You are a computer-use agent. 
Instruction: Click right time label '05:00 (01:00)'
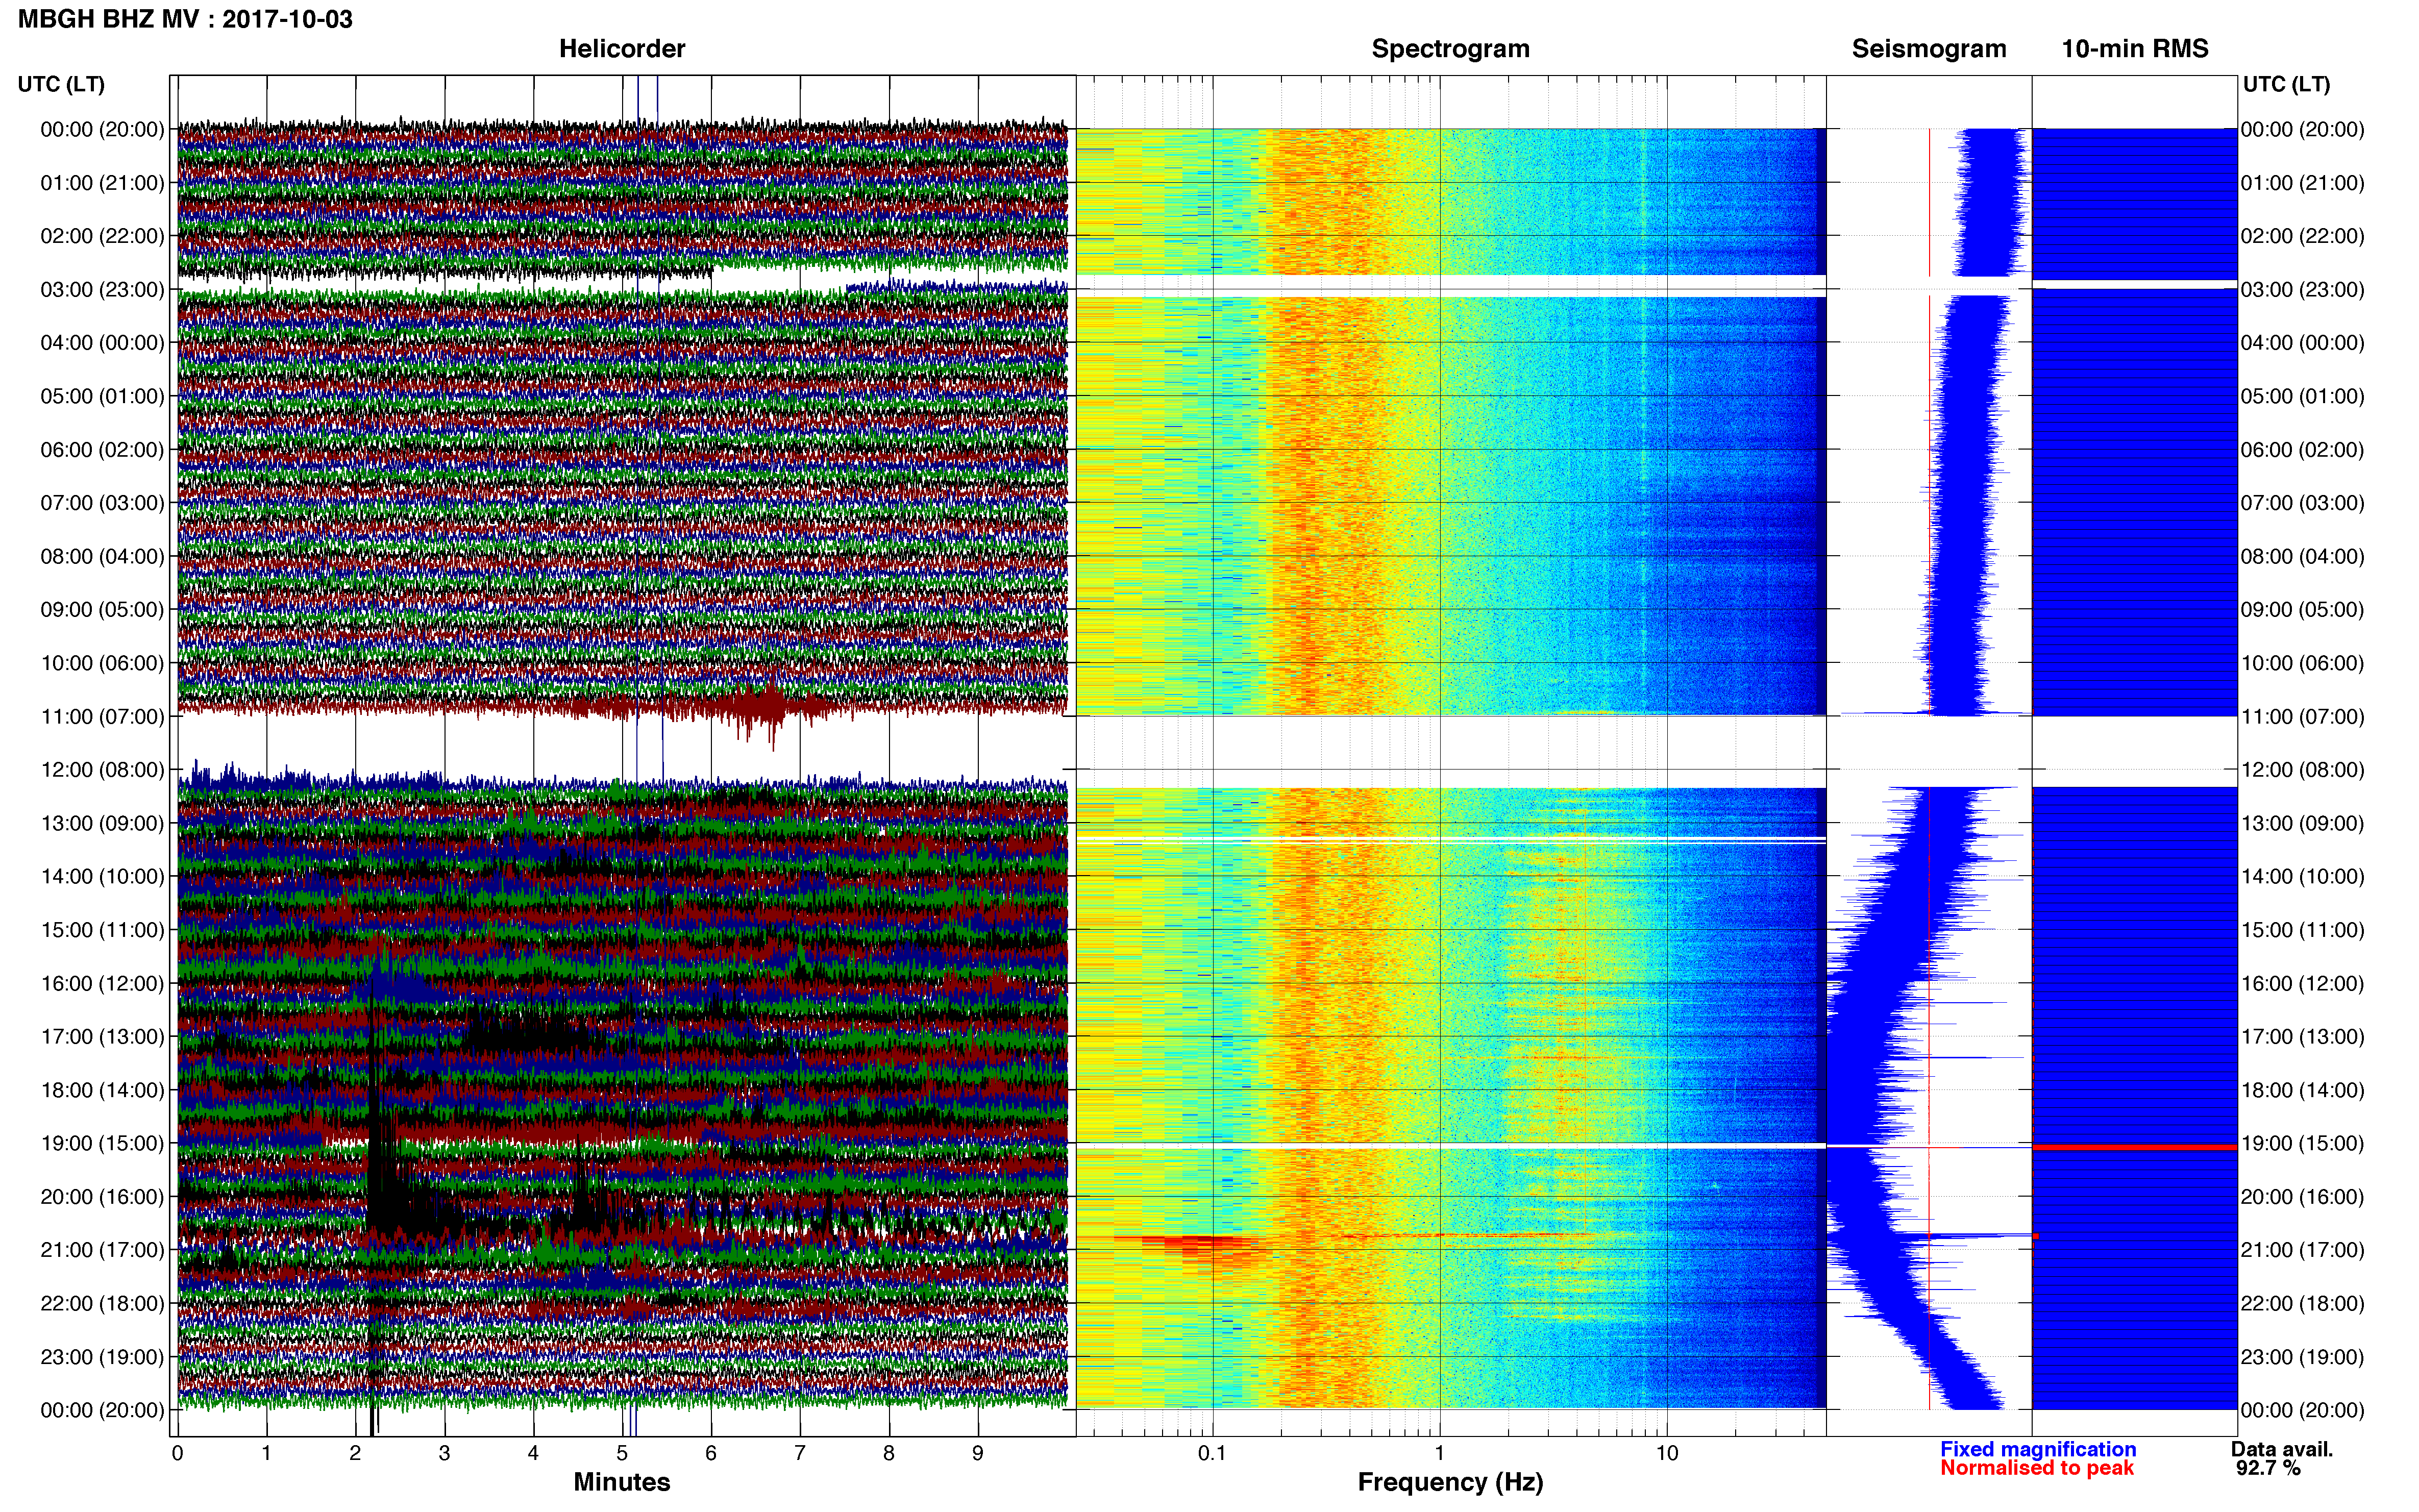2302,396
